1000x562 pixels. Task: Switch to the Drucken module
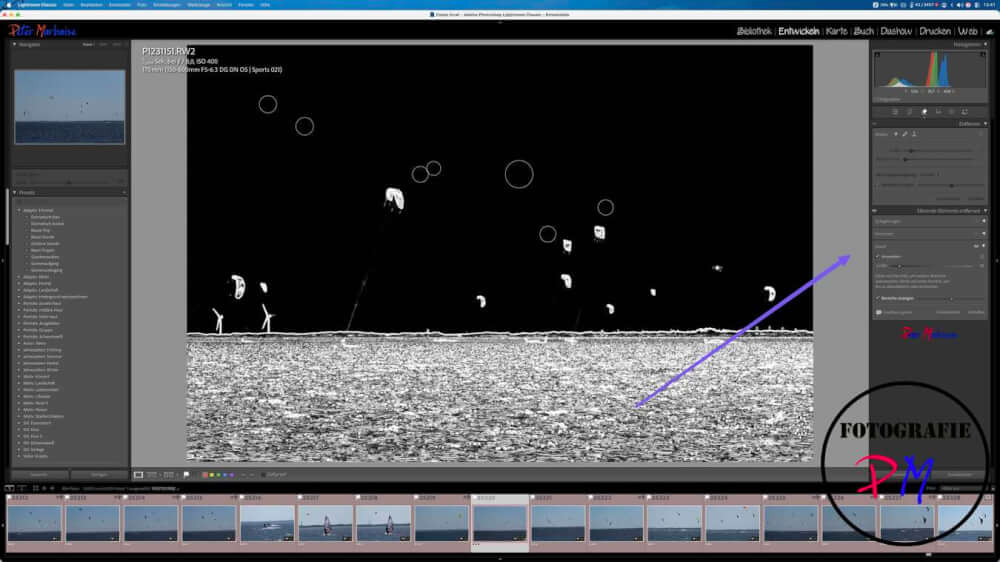935,31
